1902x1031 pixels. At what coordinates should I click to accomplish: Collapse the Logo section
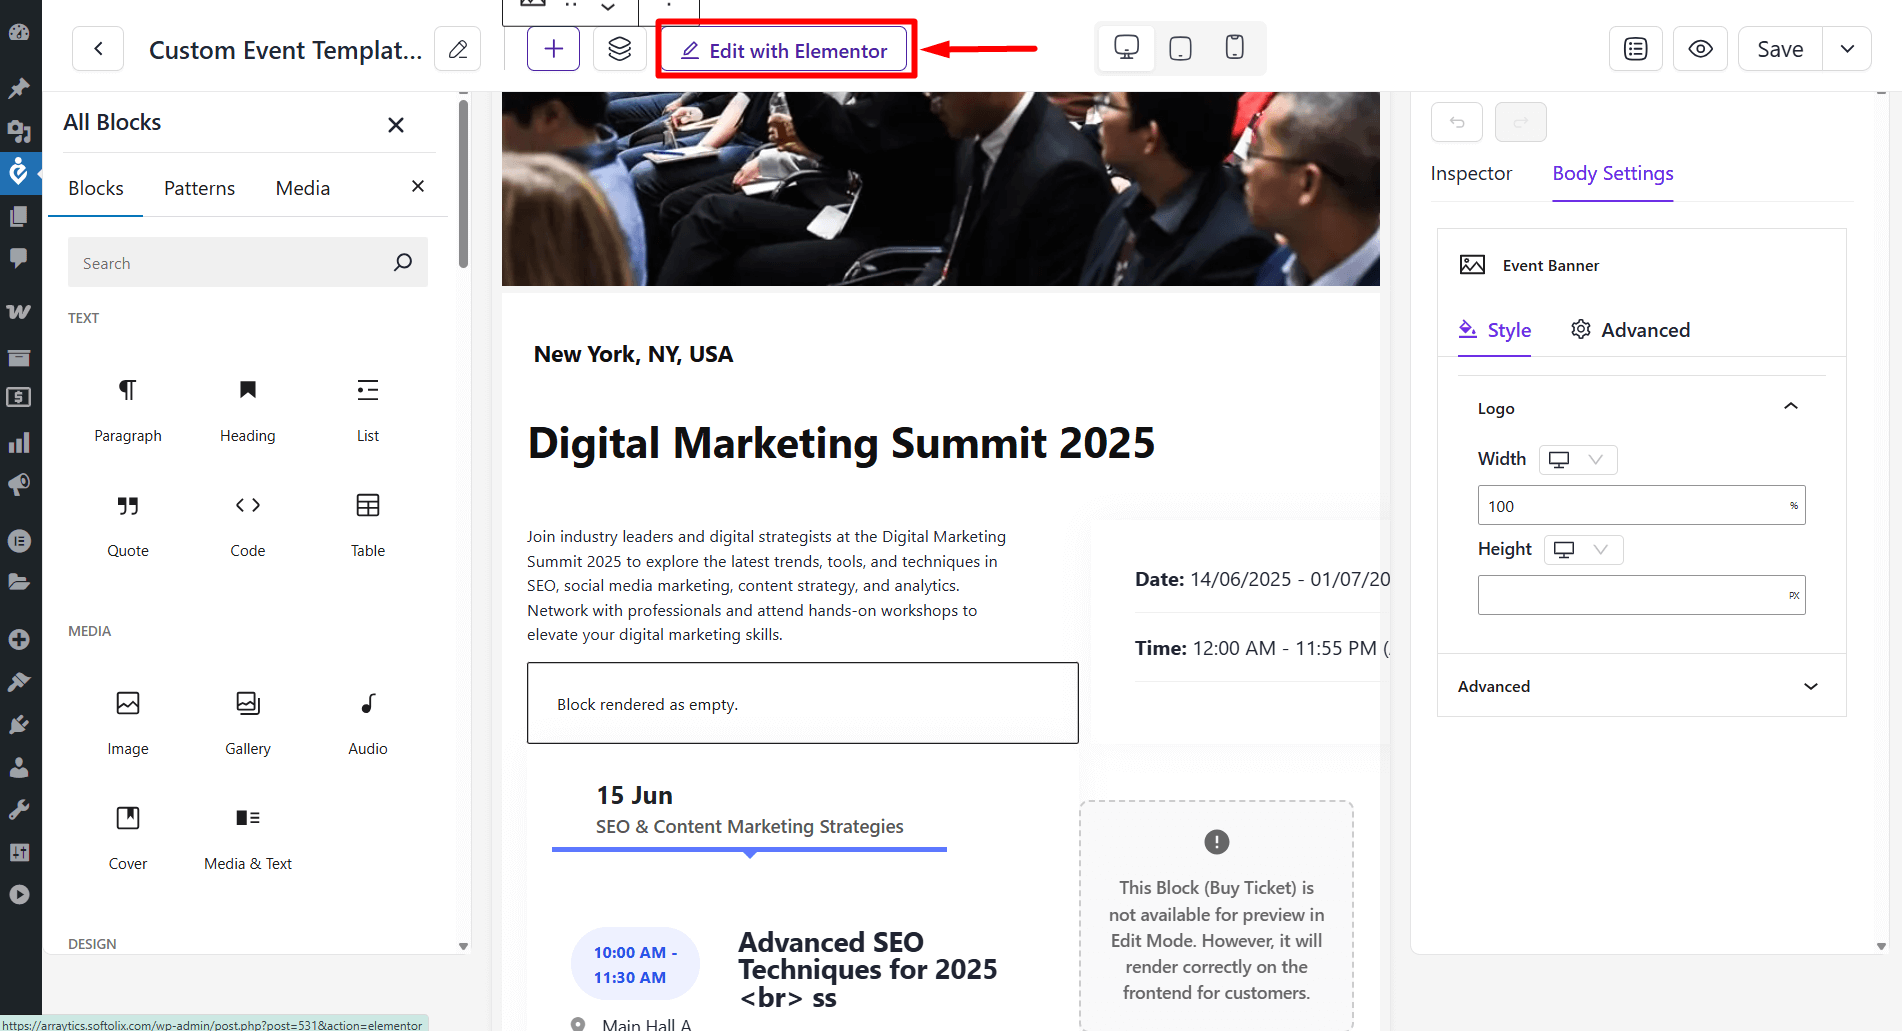1791,406
